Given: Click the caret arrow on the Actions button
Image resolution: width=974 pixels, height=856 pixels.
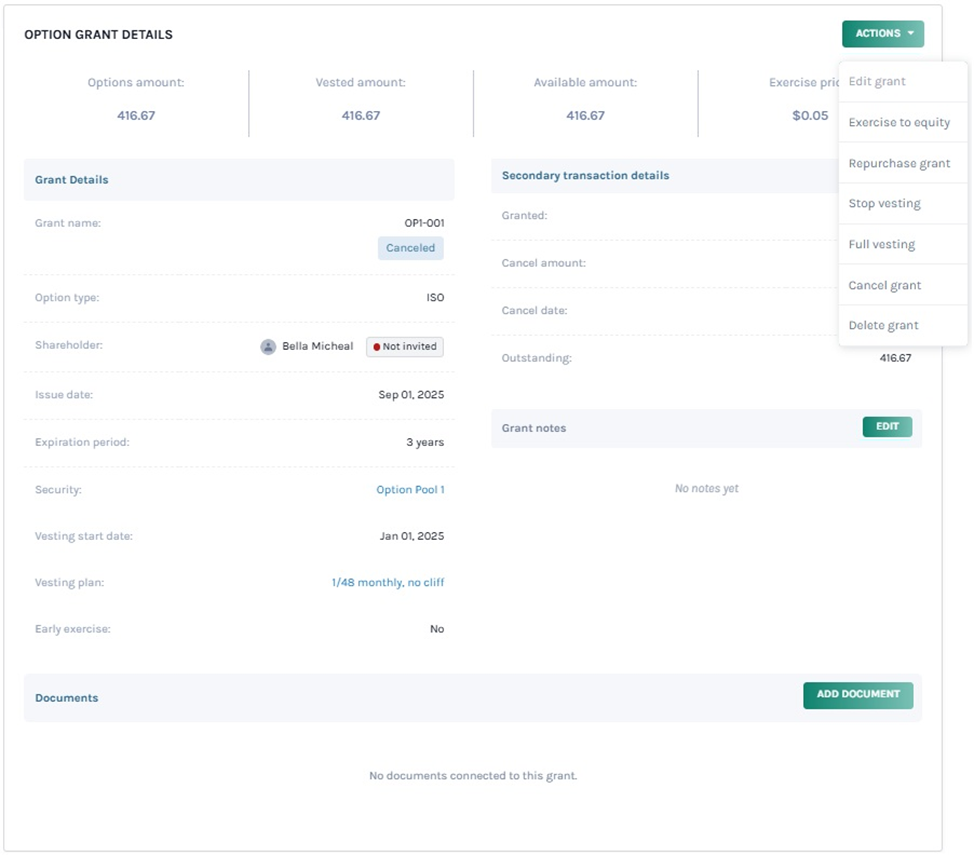Looking at the screenshot, I should [911, 34].
